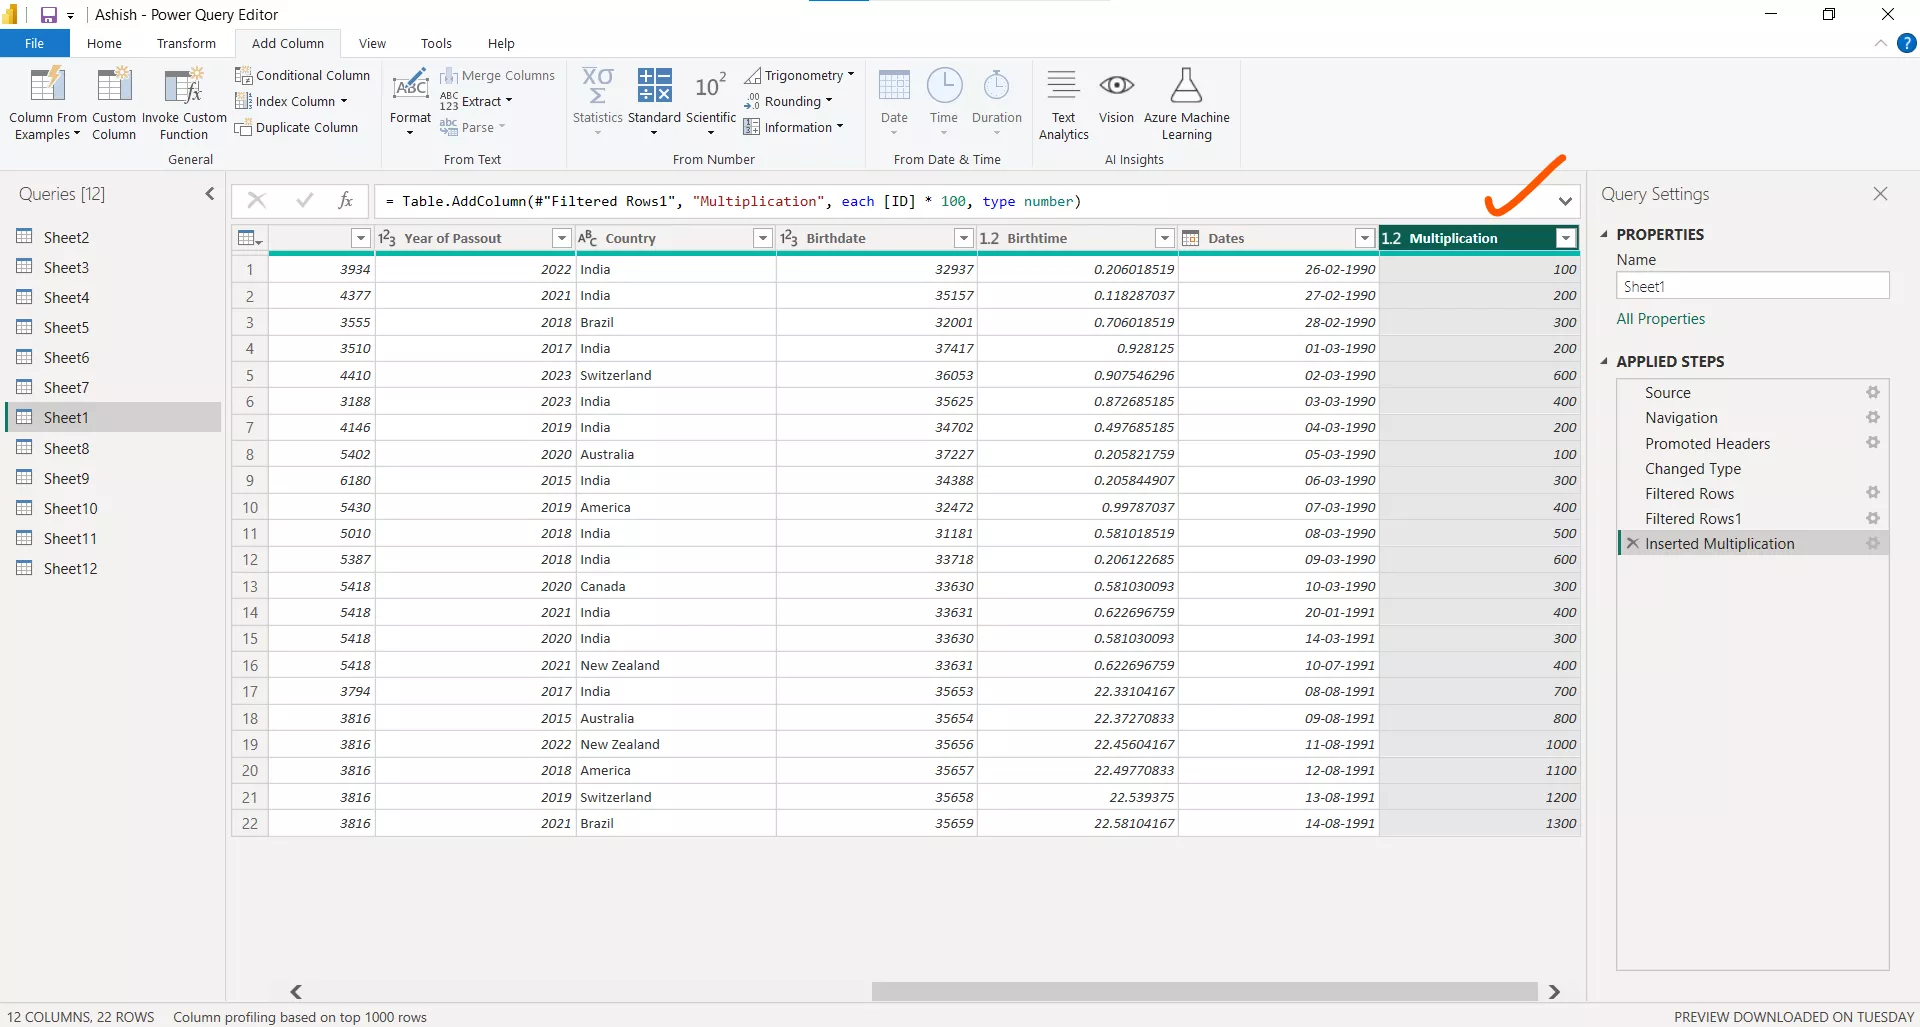Click the All Properties link
1920x1027 pixels.
pyautogui.click(x=1660, y=318)
